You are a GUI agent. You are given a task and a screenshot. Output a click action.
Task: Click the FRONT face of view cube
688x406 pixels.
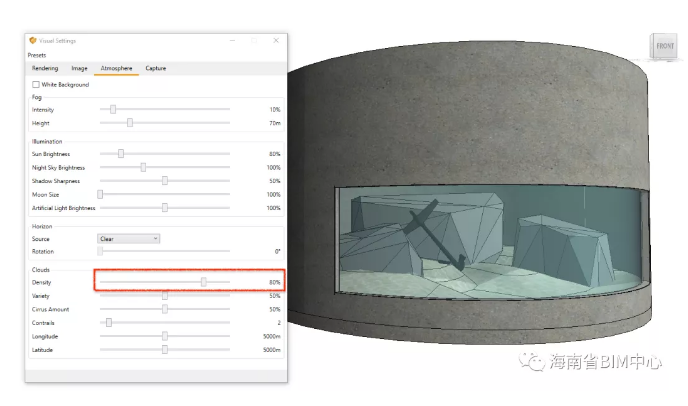664,46
